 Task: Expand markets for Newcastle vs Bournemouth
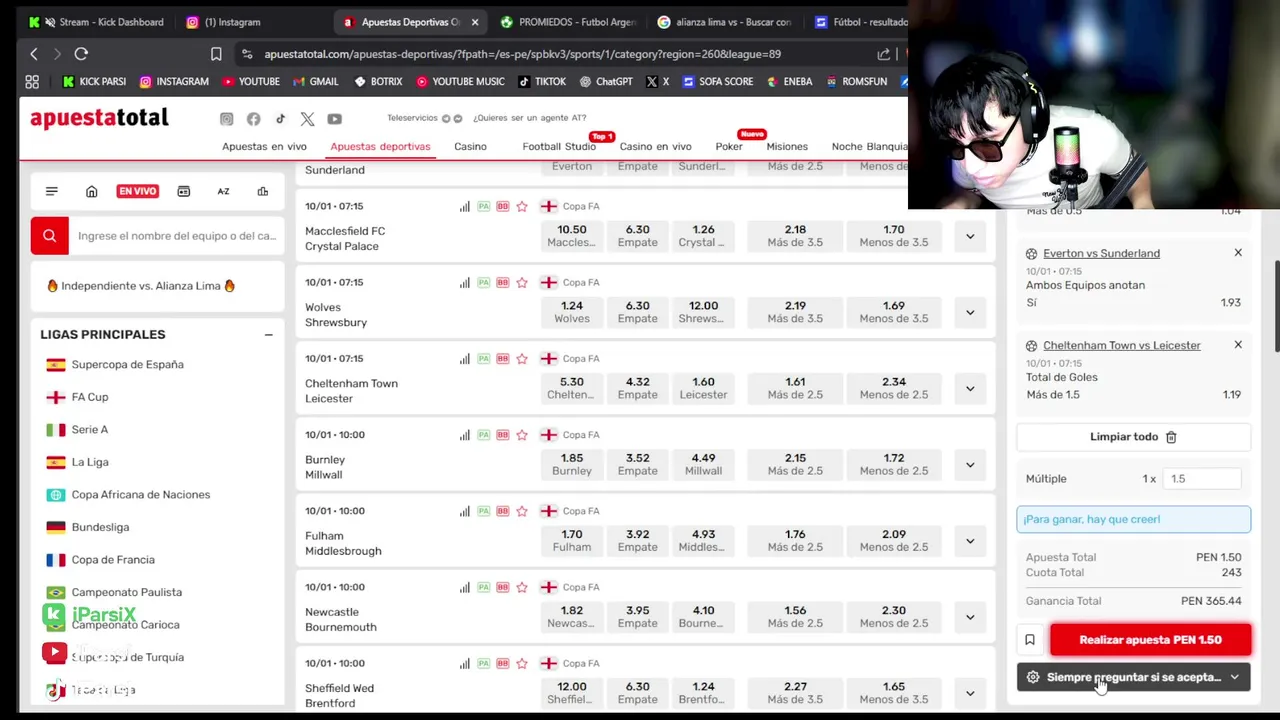point(970,617)
